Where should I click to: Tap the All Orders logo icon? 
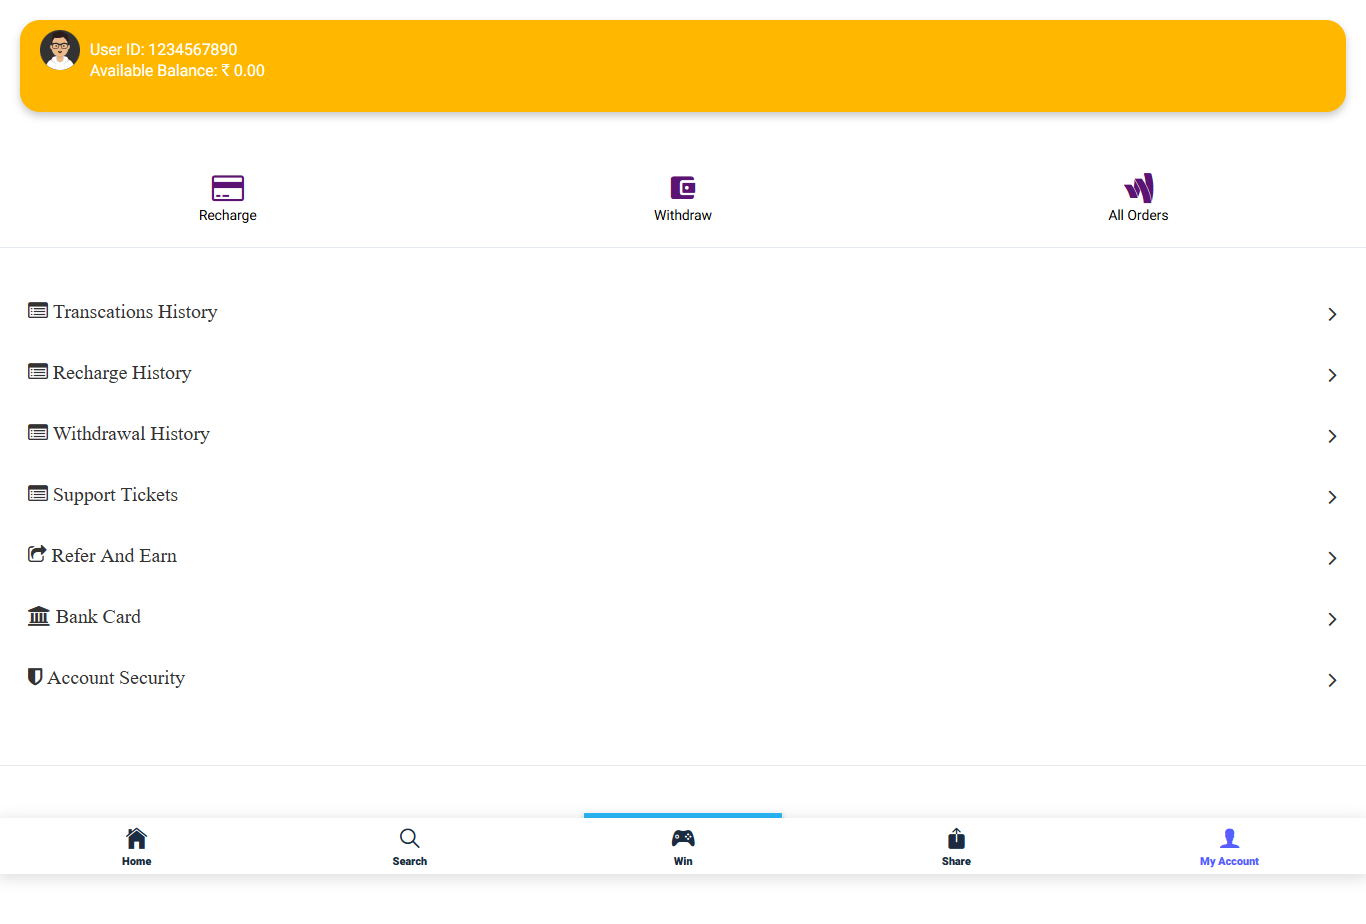[x=1138, y=188]
